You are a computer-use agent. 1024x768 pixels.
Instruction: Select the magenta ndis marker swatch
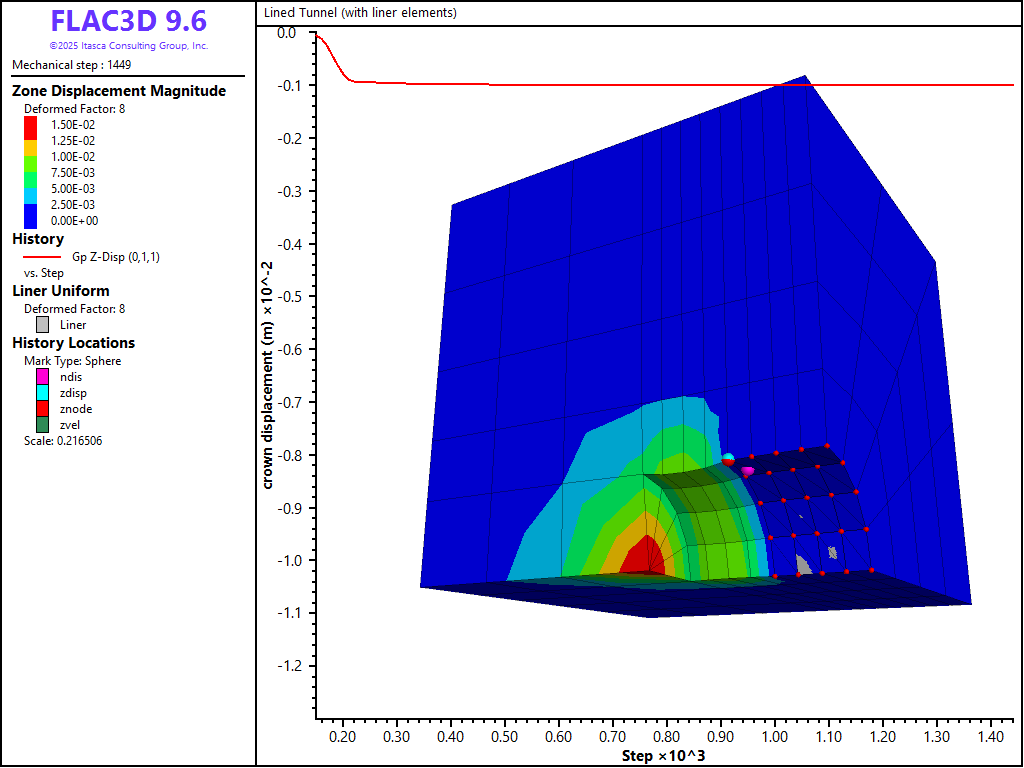42,377
